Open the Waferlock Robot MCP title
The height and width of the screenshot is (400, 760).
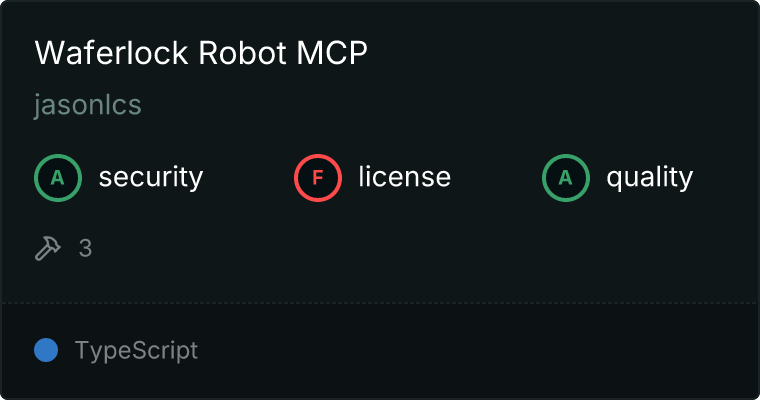(x=201, y=52)
